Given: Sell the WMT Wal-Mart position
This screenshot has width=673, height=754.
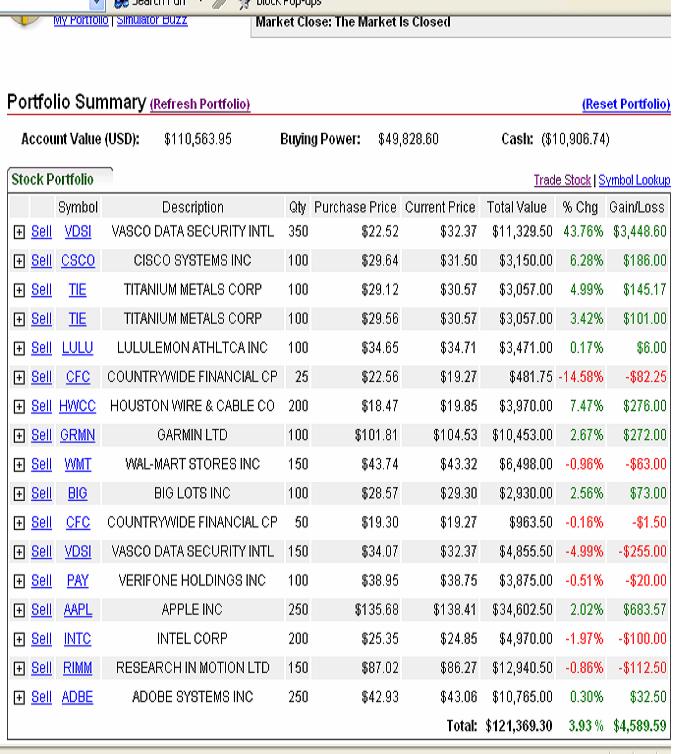Looking at the screenshot, I should (x=41, y=464).
